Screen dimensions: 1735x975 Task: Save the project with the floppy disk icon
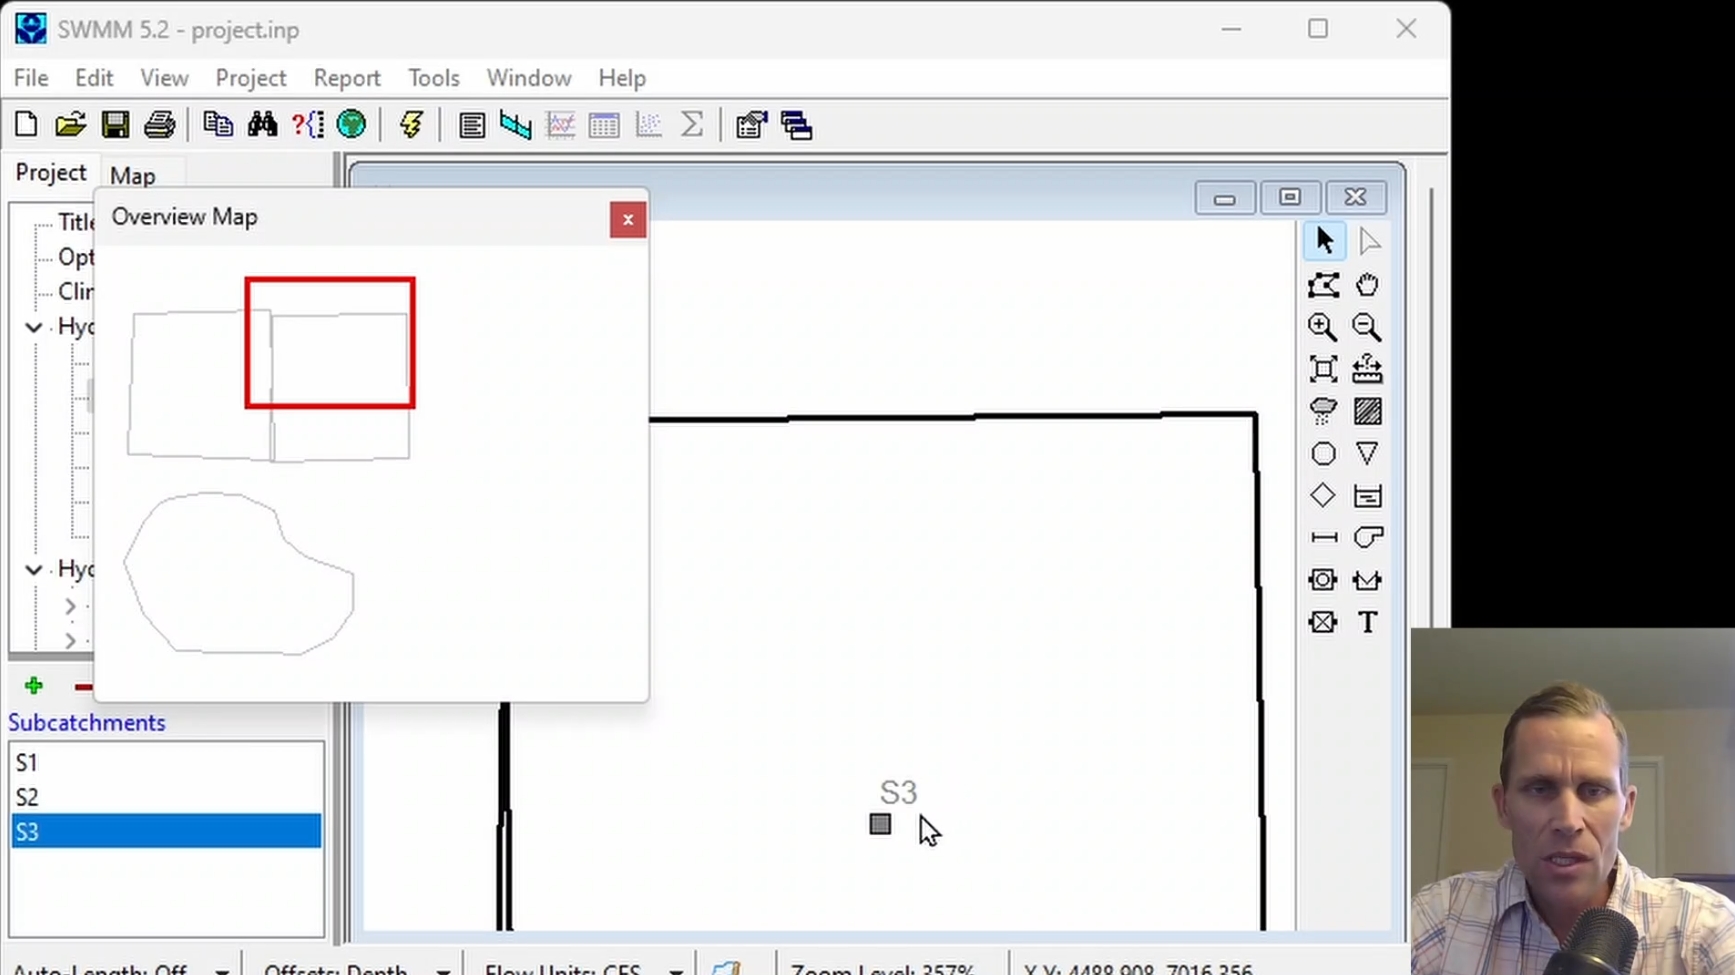point(115,125)
